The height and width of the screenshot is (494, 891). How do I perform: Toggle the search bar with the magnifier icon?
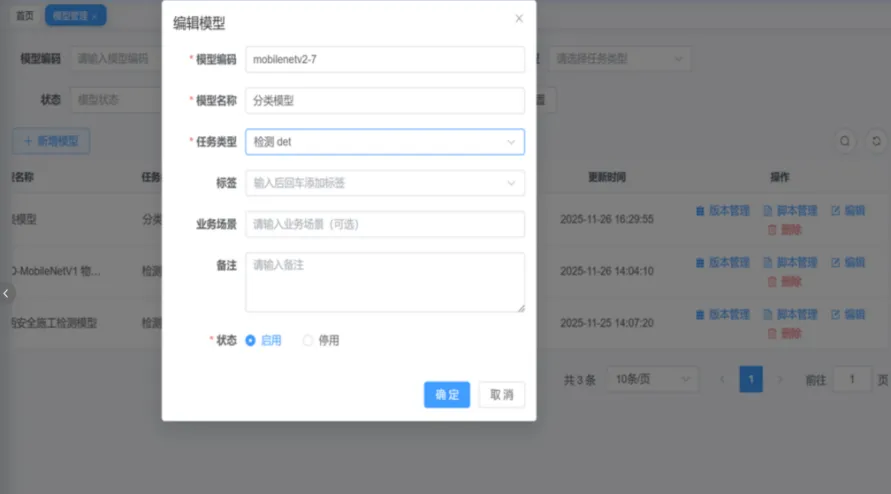tap(845, 141)
